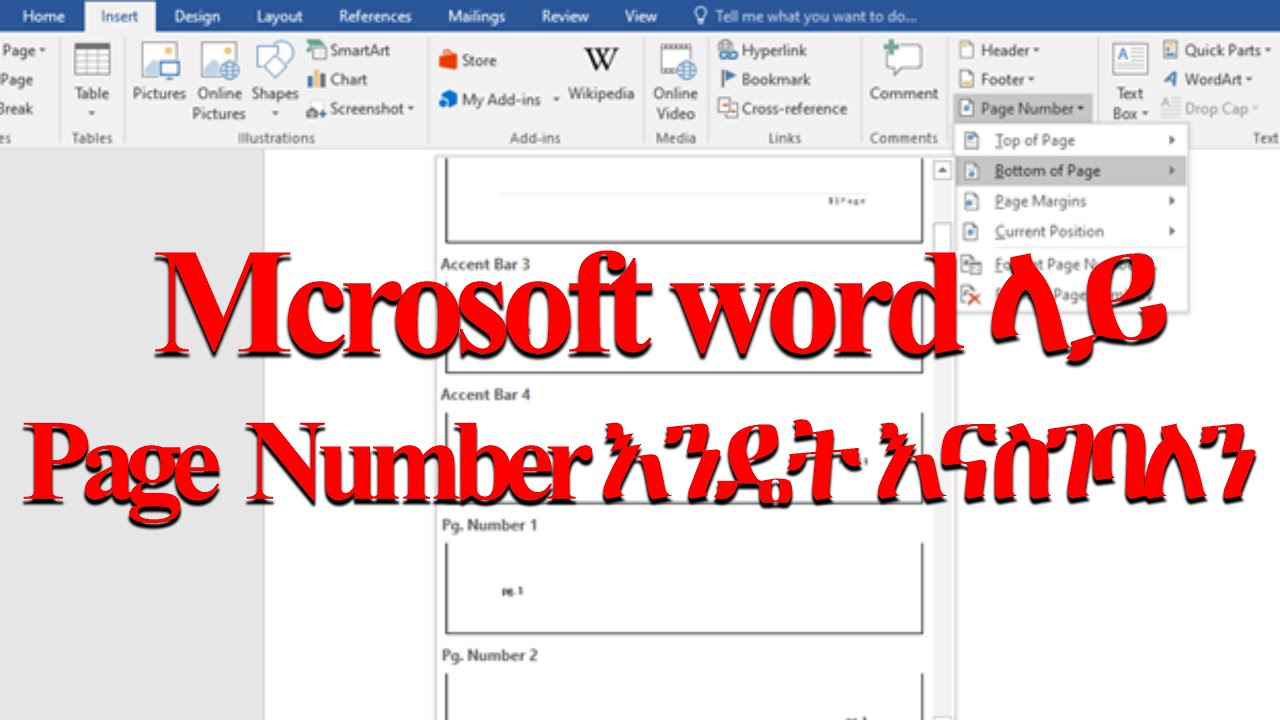Click the gallery scroll up arrow
1280x720 pixels.
941,171
